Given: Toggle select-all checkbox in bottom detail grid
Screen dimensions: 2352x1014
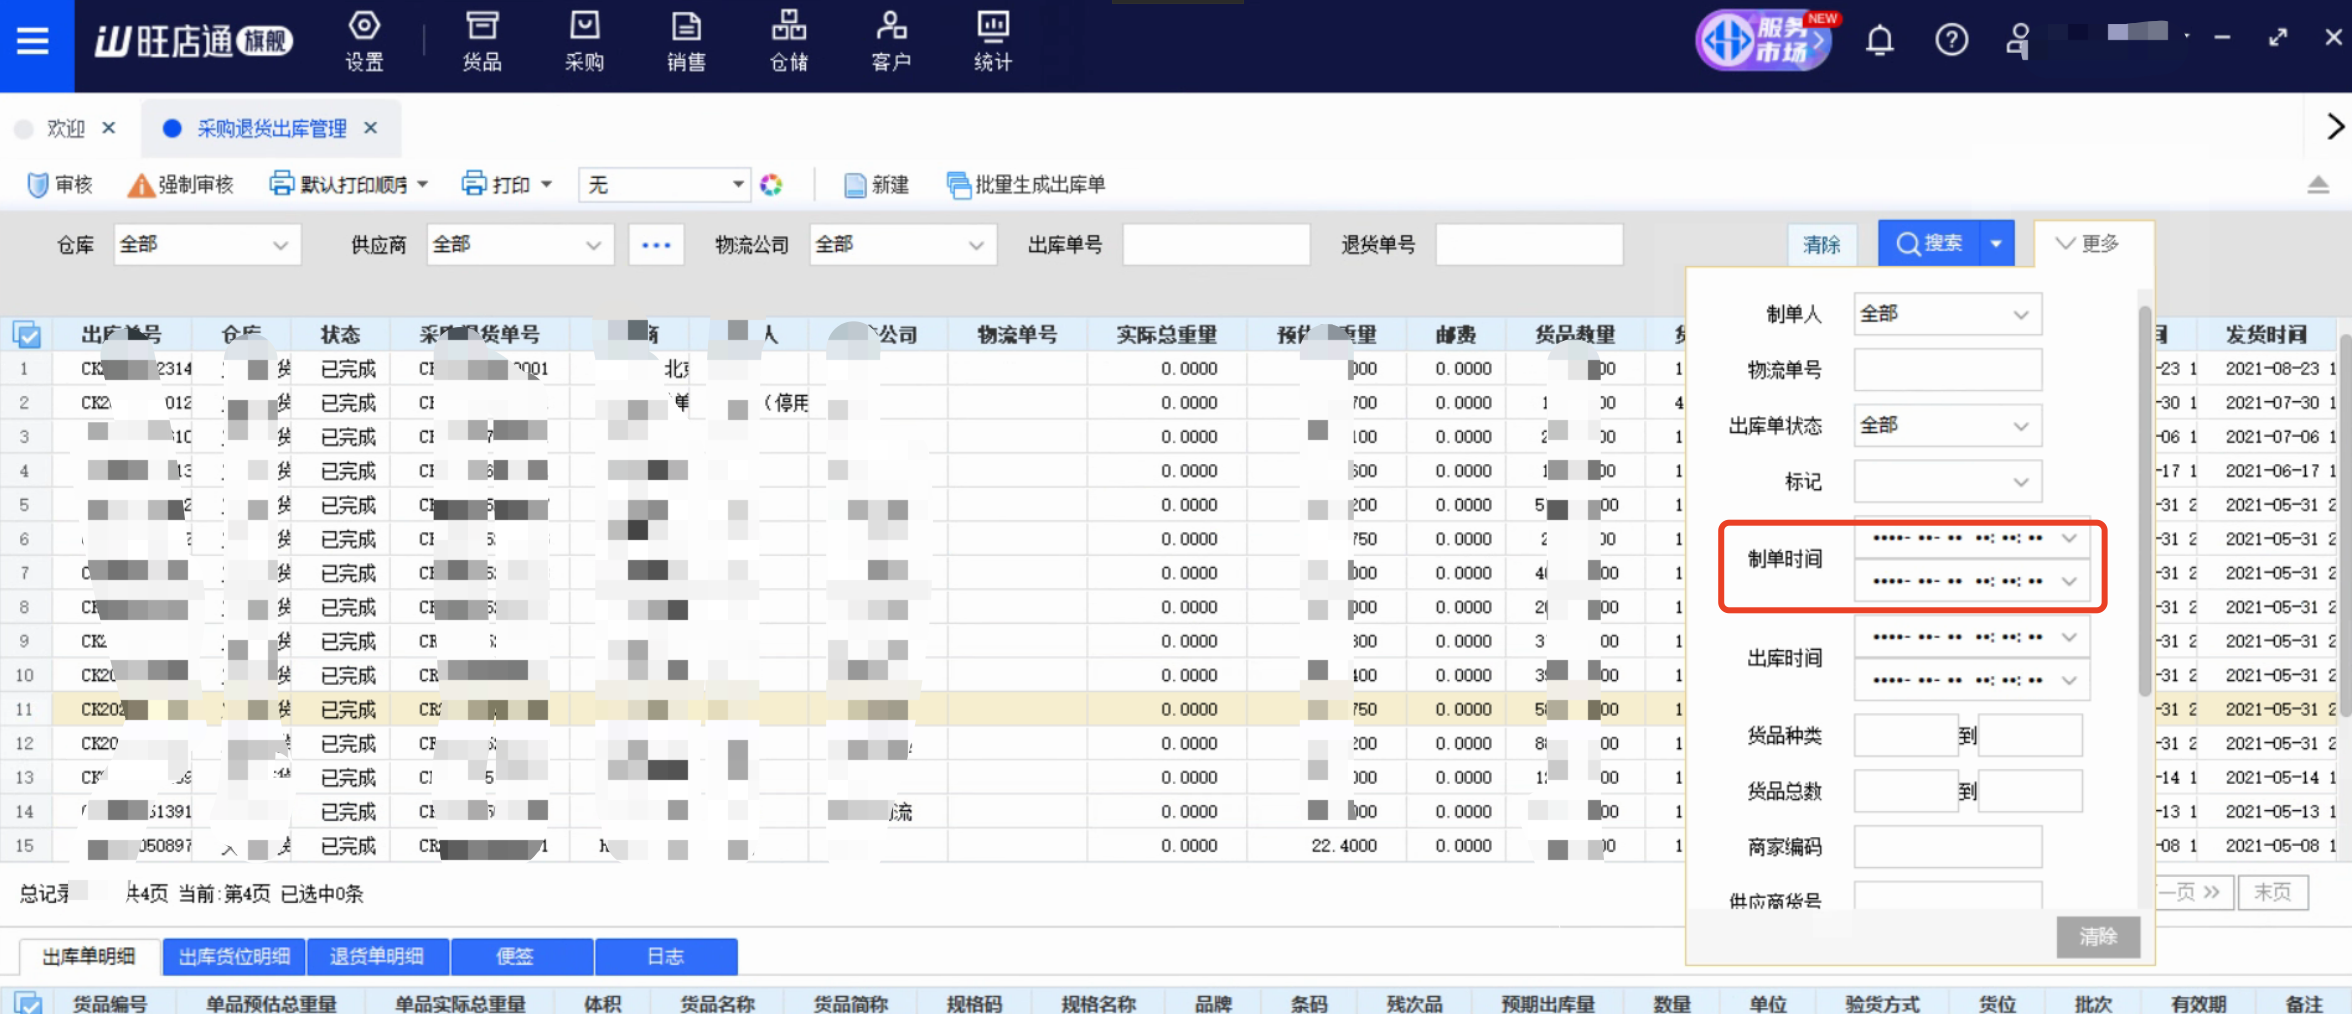Looking at the screenshot, I should [28, 1002].
